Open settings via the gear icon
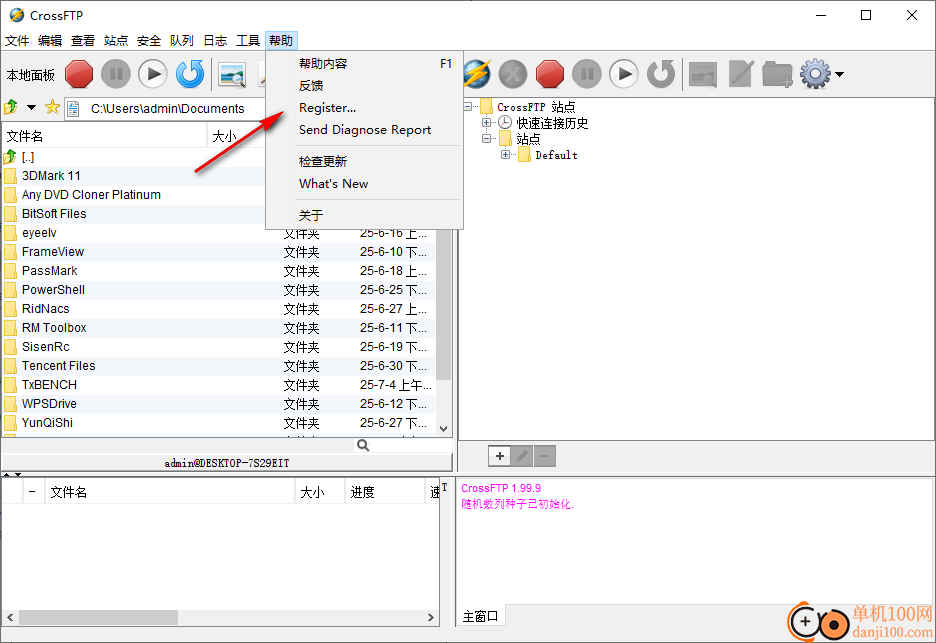The width and height of the screenshot is (936, 643). (815, 74)
